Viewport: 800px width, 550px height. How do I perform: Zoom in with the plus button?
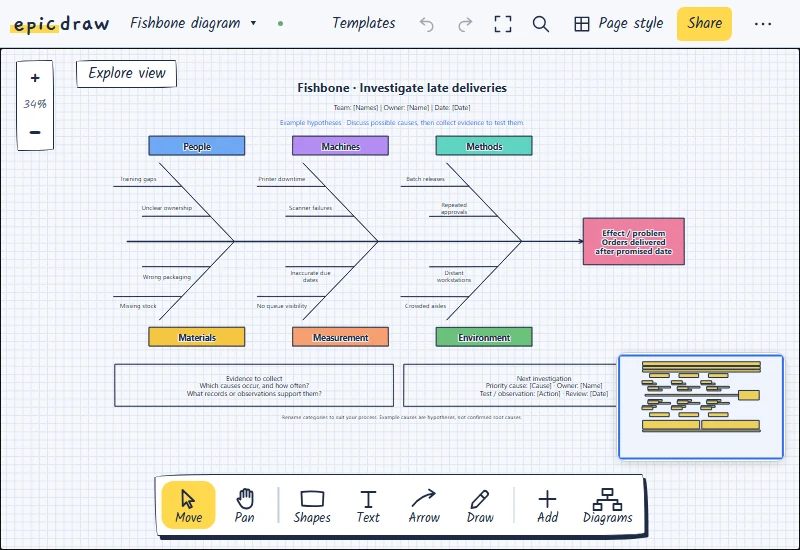click(x=35, y=78)
